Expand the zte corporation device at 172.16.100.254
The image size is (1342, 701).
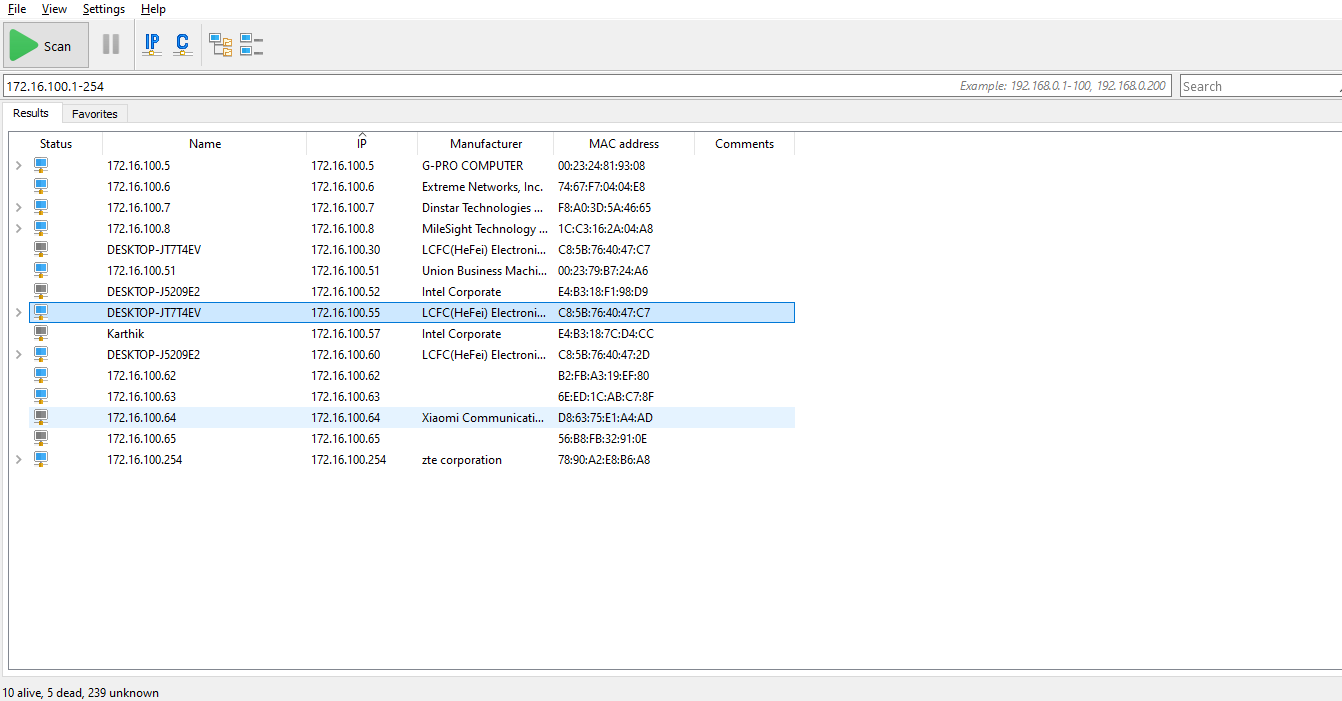point(18,459)
